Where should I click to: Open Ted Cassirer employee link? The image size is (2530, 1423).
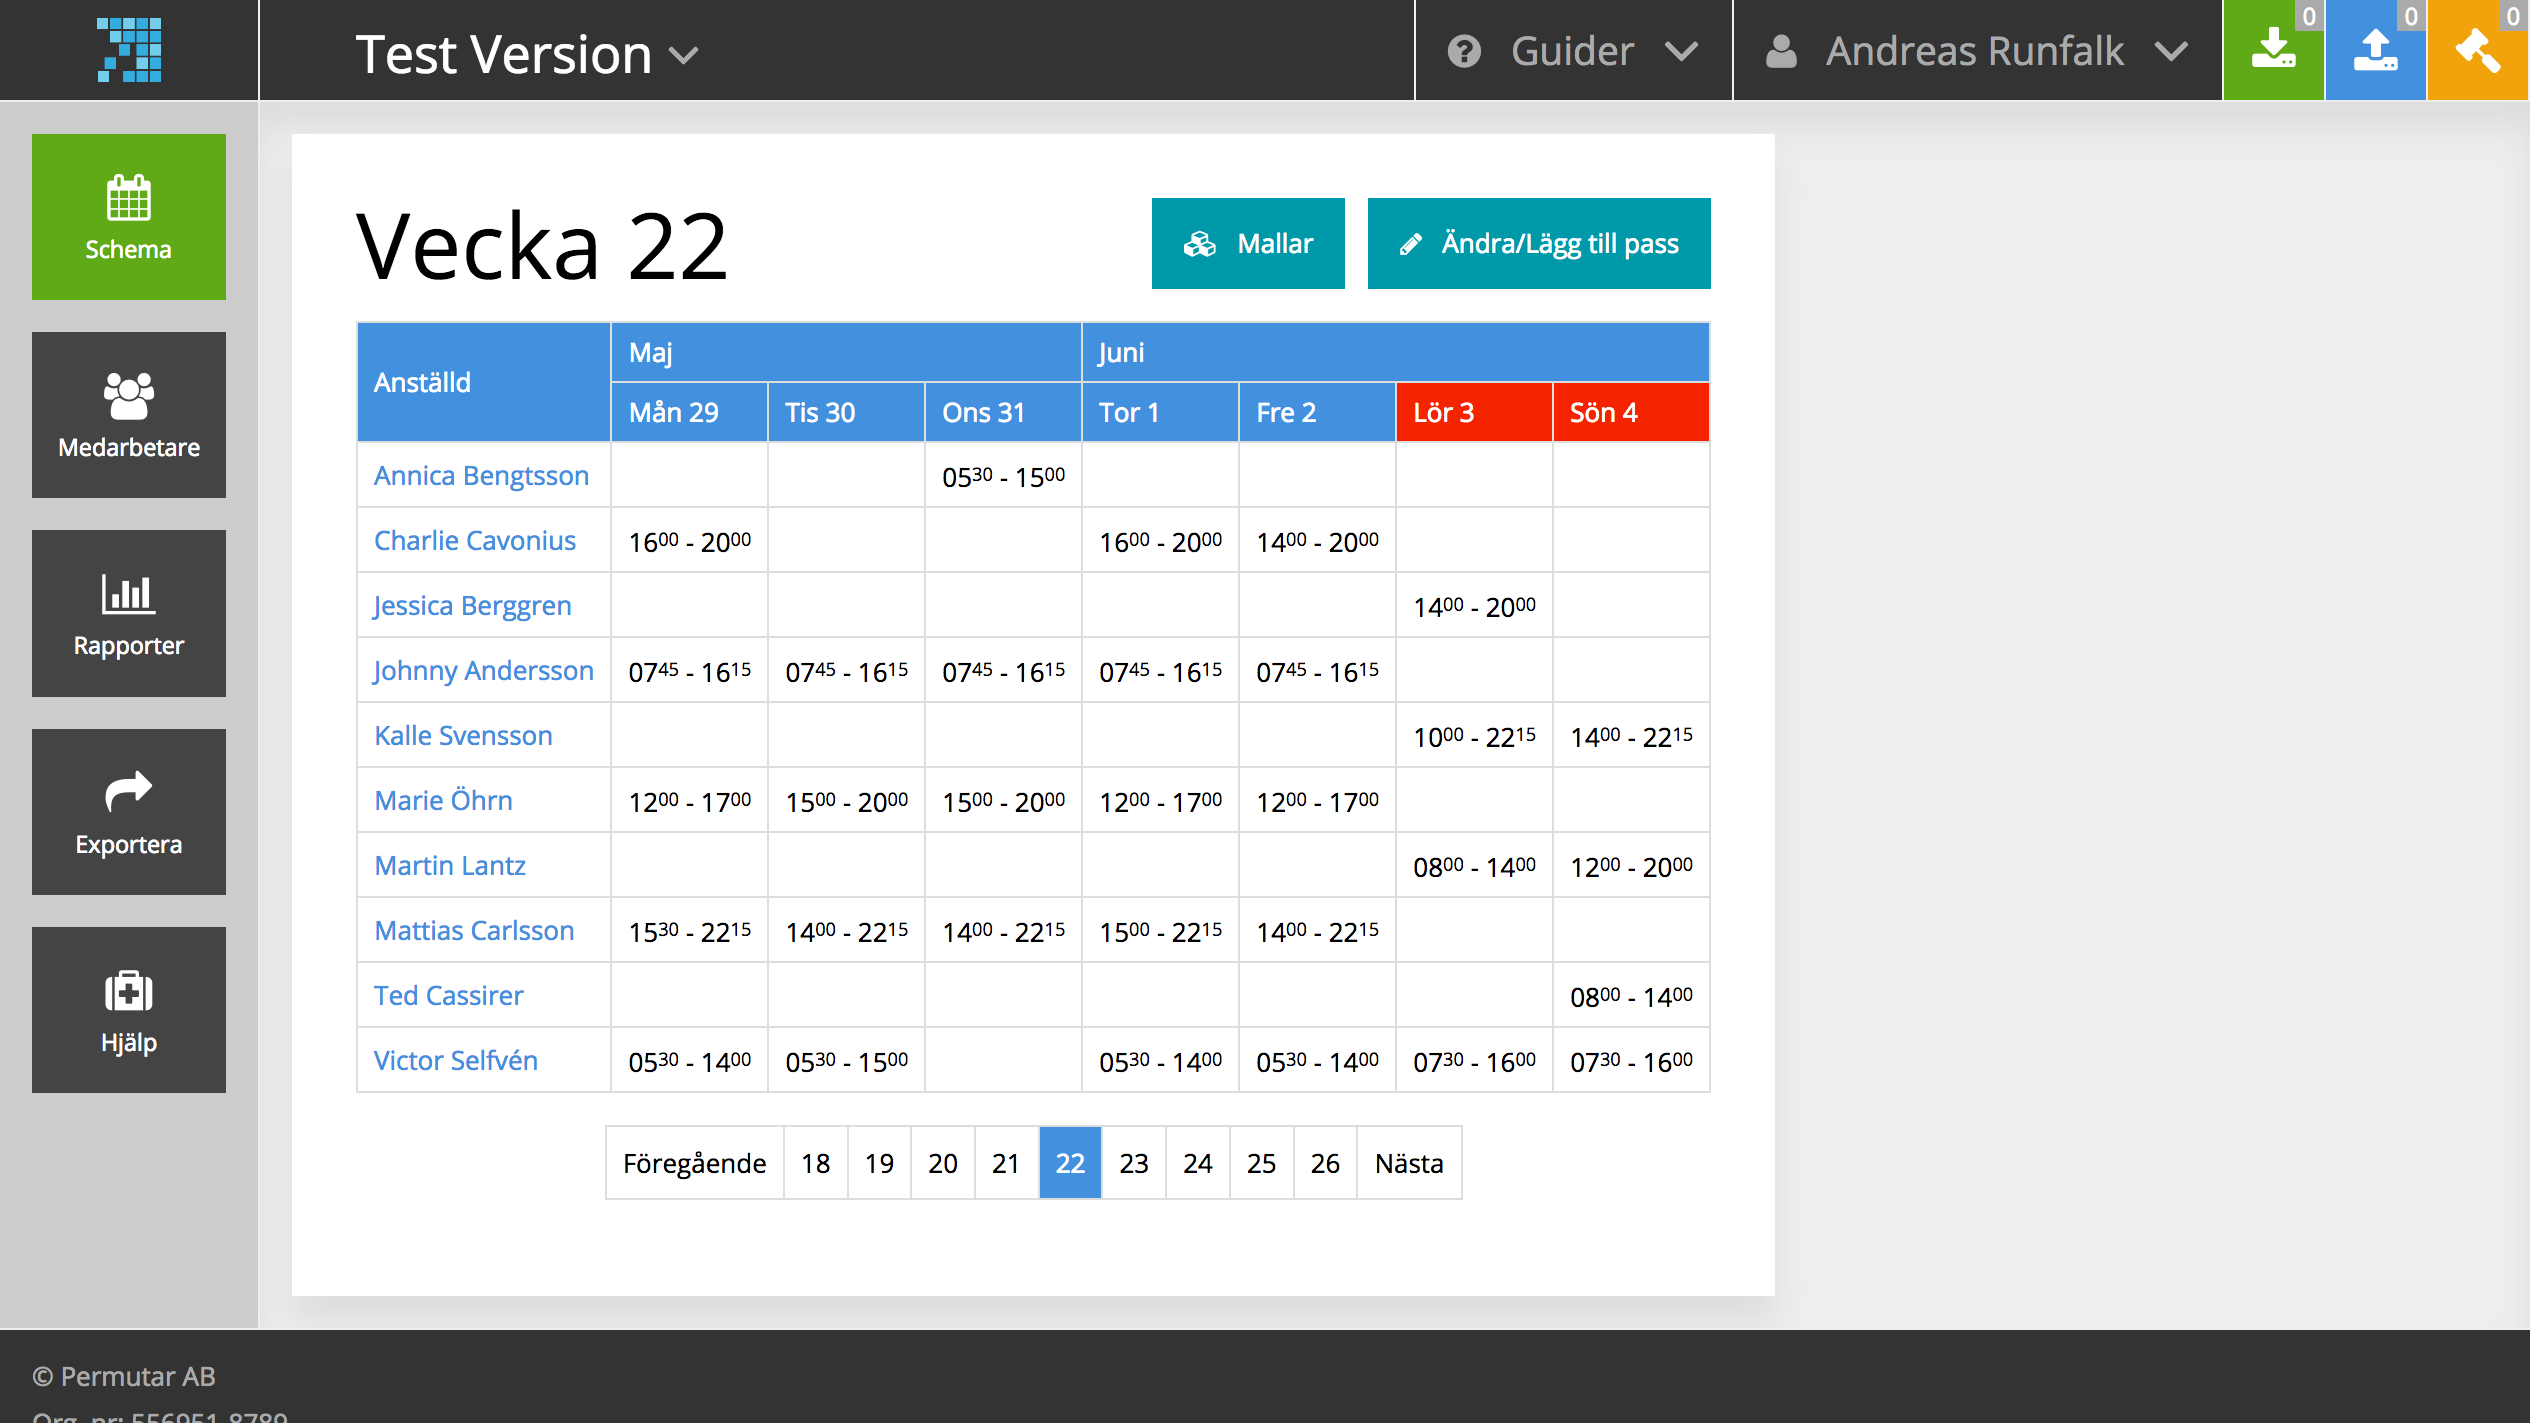(449, 995)
